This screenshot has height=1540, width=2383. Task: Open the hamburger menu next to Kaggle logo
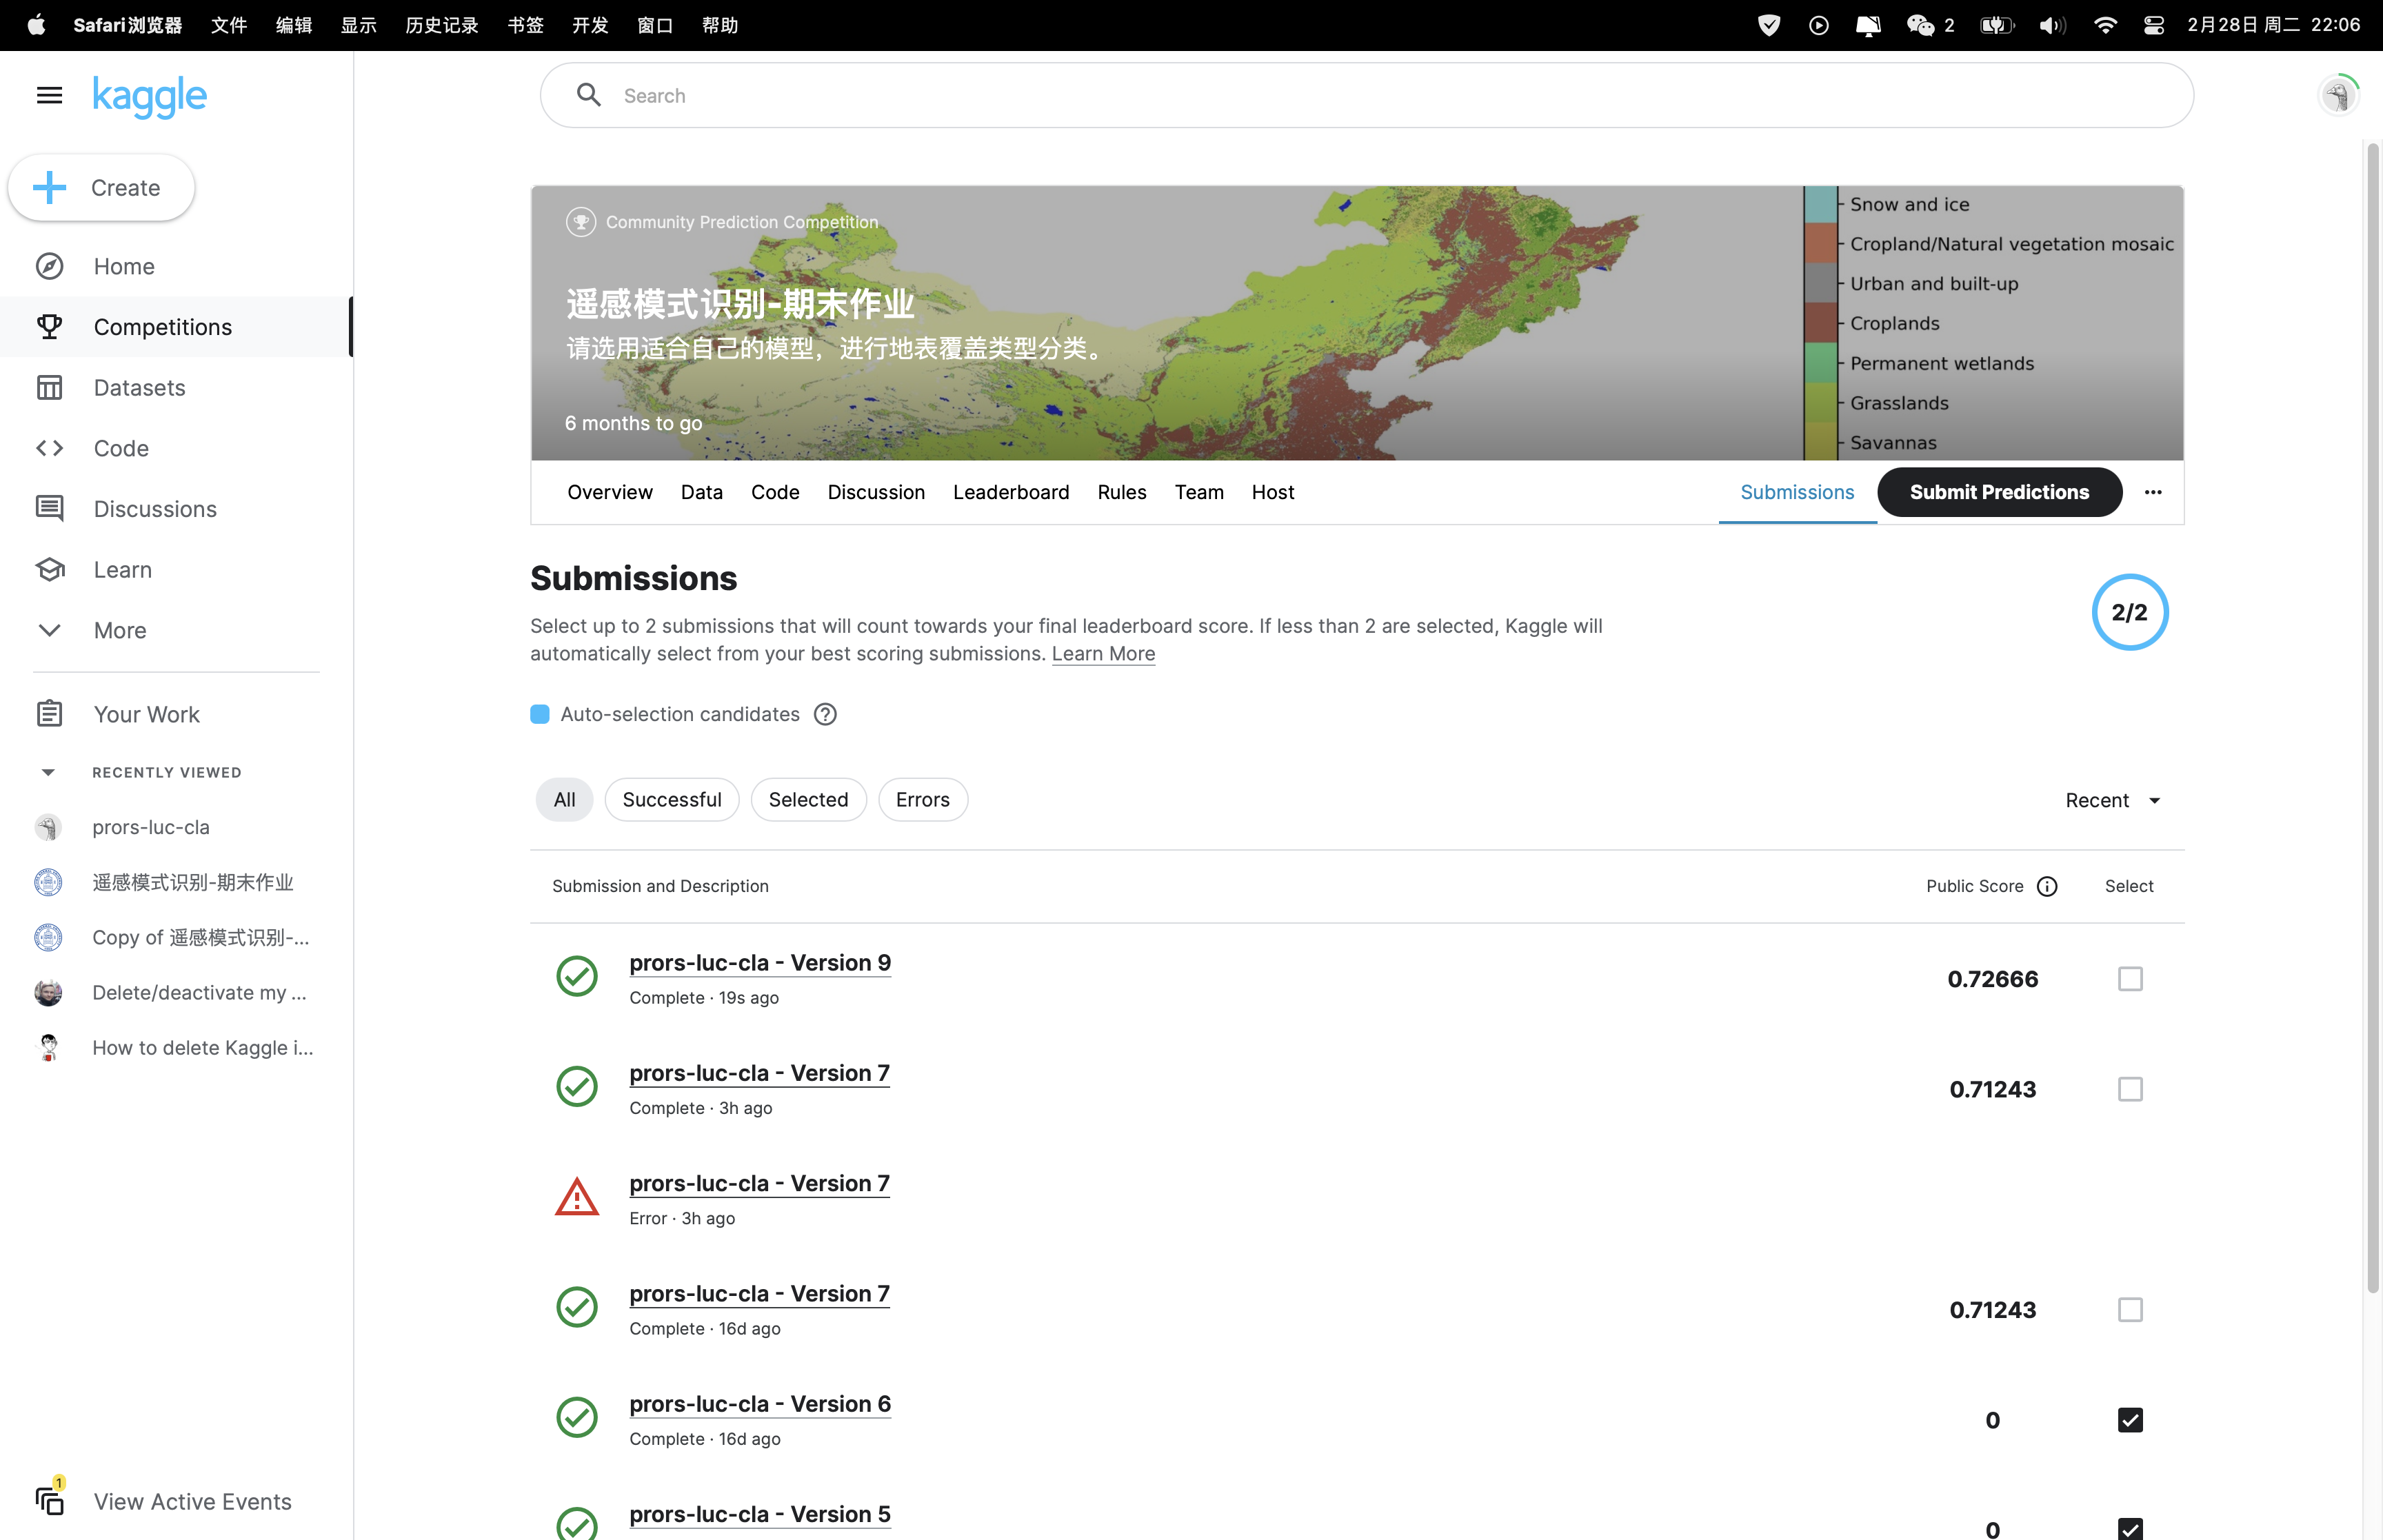49,96
